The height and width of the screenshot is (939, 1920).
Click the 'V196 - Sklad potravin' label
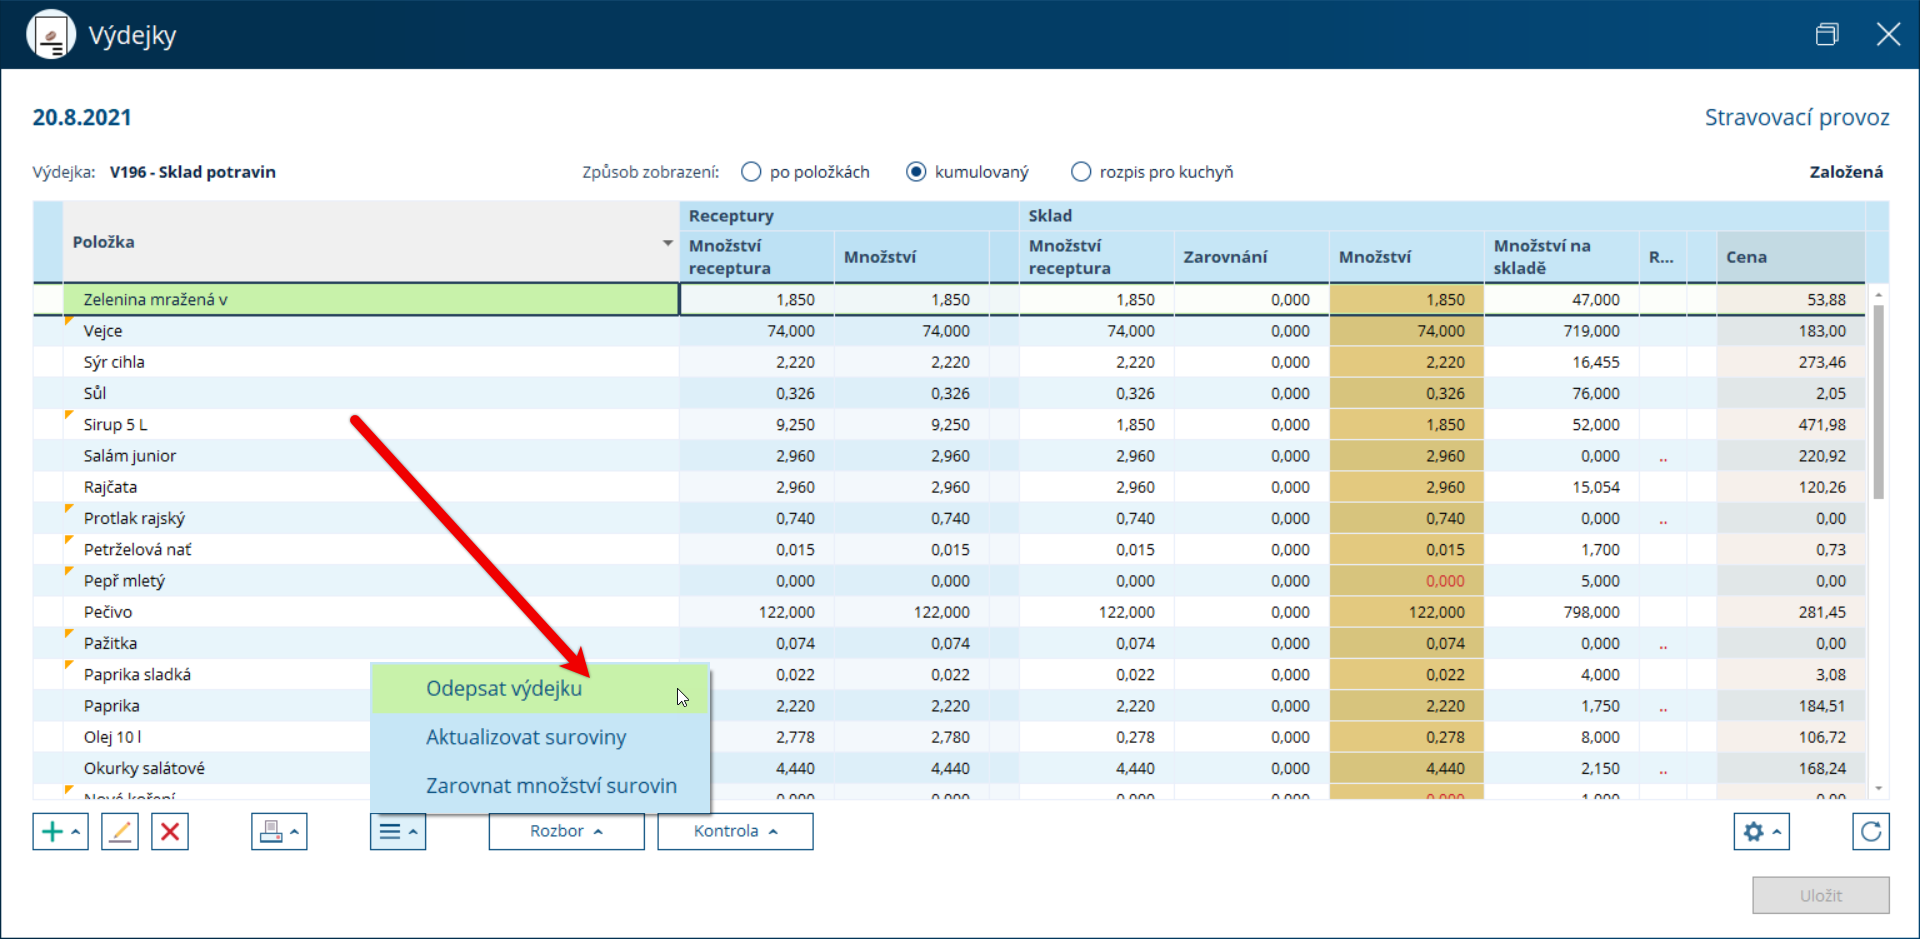193,172
